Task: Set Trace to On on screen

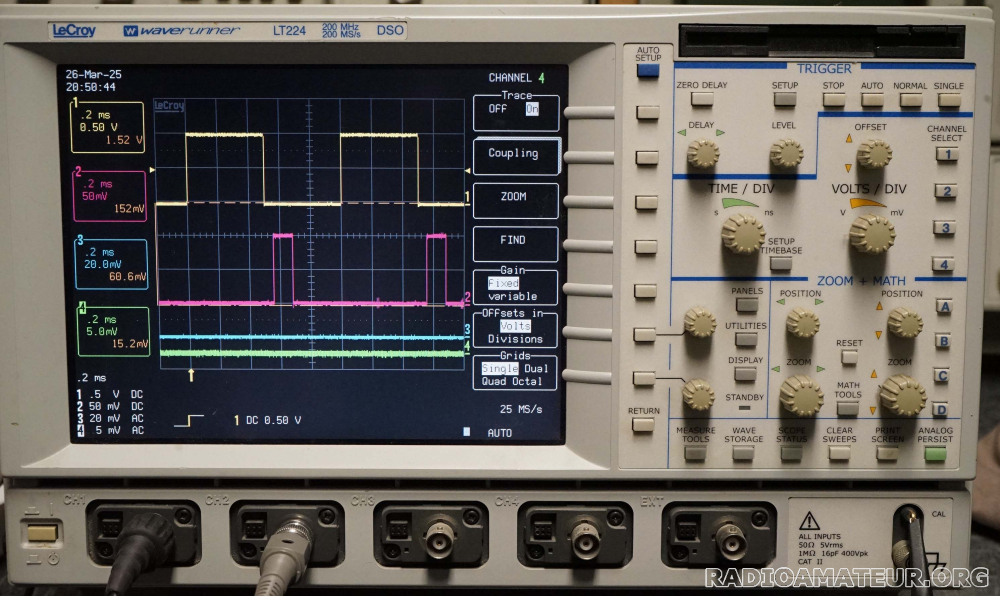Action: 532,109
